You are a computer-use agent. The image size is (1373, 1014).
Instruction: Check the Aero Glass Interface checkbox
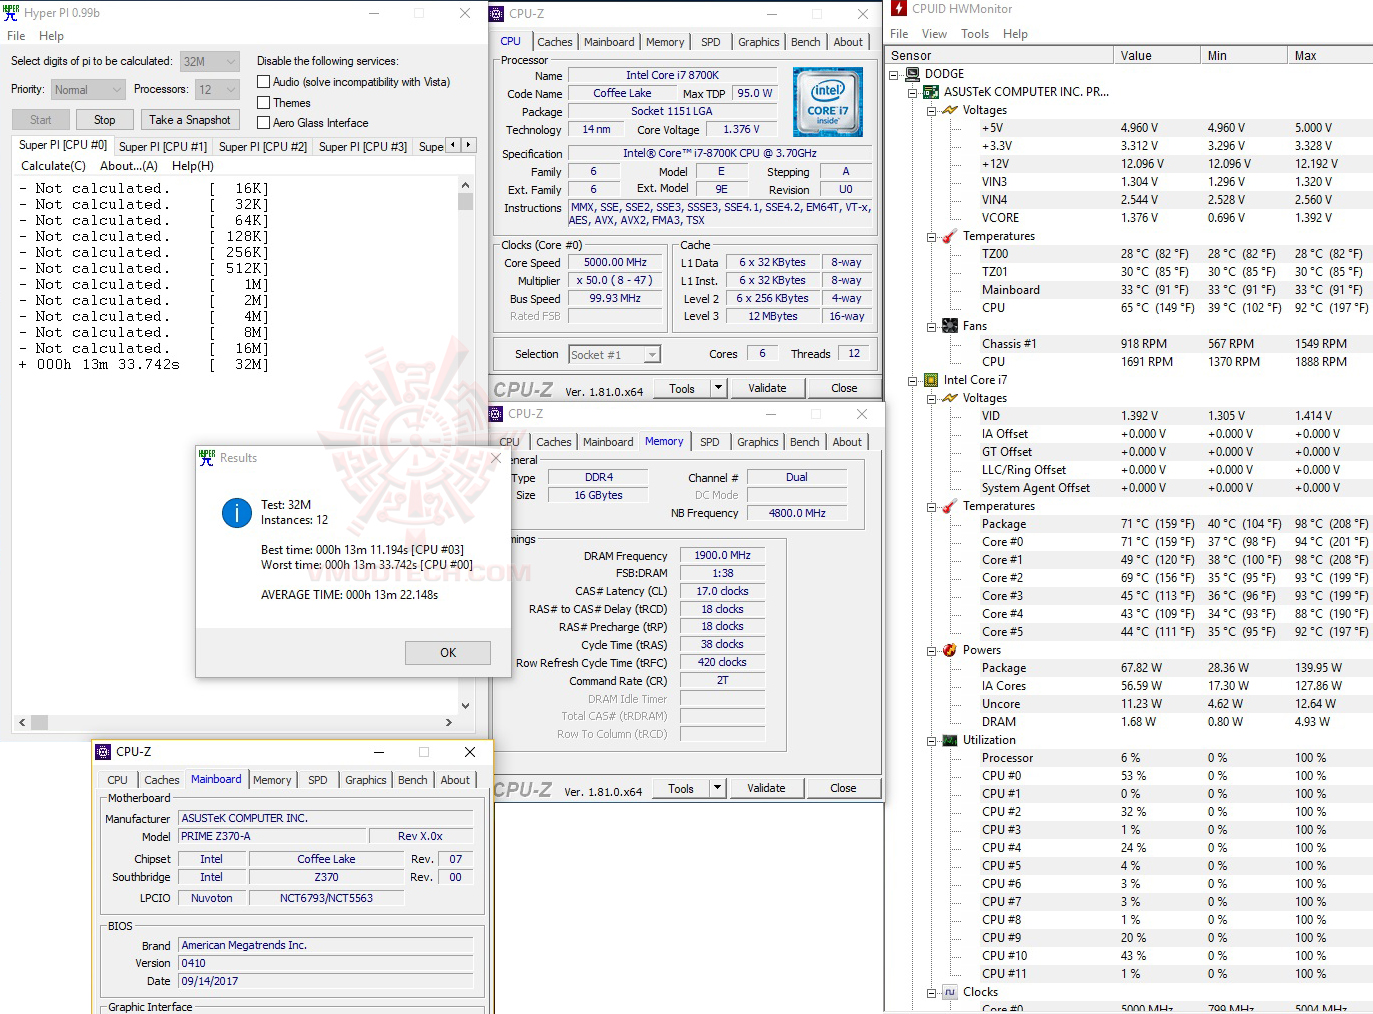[264, 122]
